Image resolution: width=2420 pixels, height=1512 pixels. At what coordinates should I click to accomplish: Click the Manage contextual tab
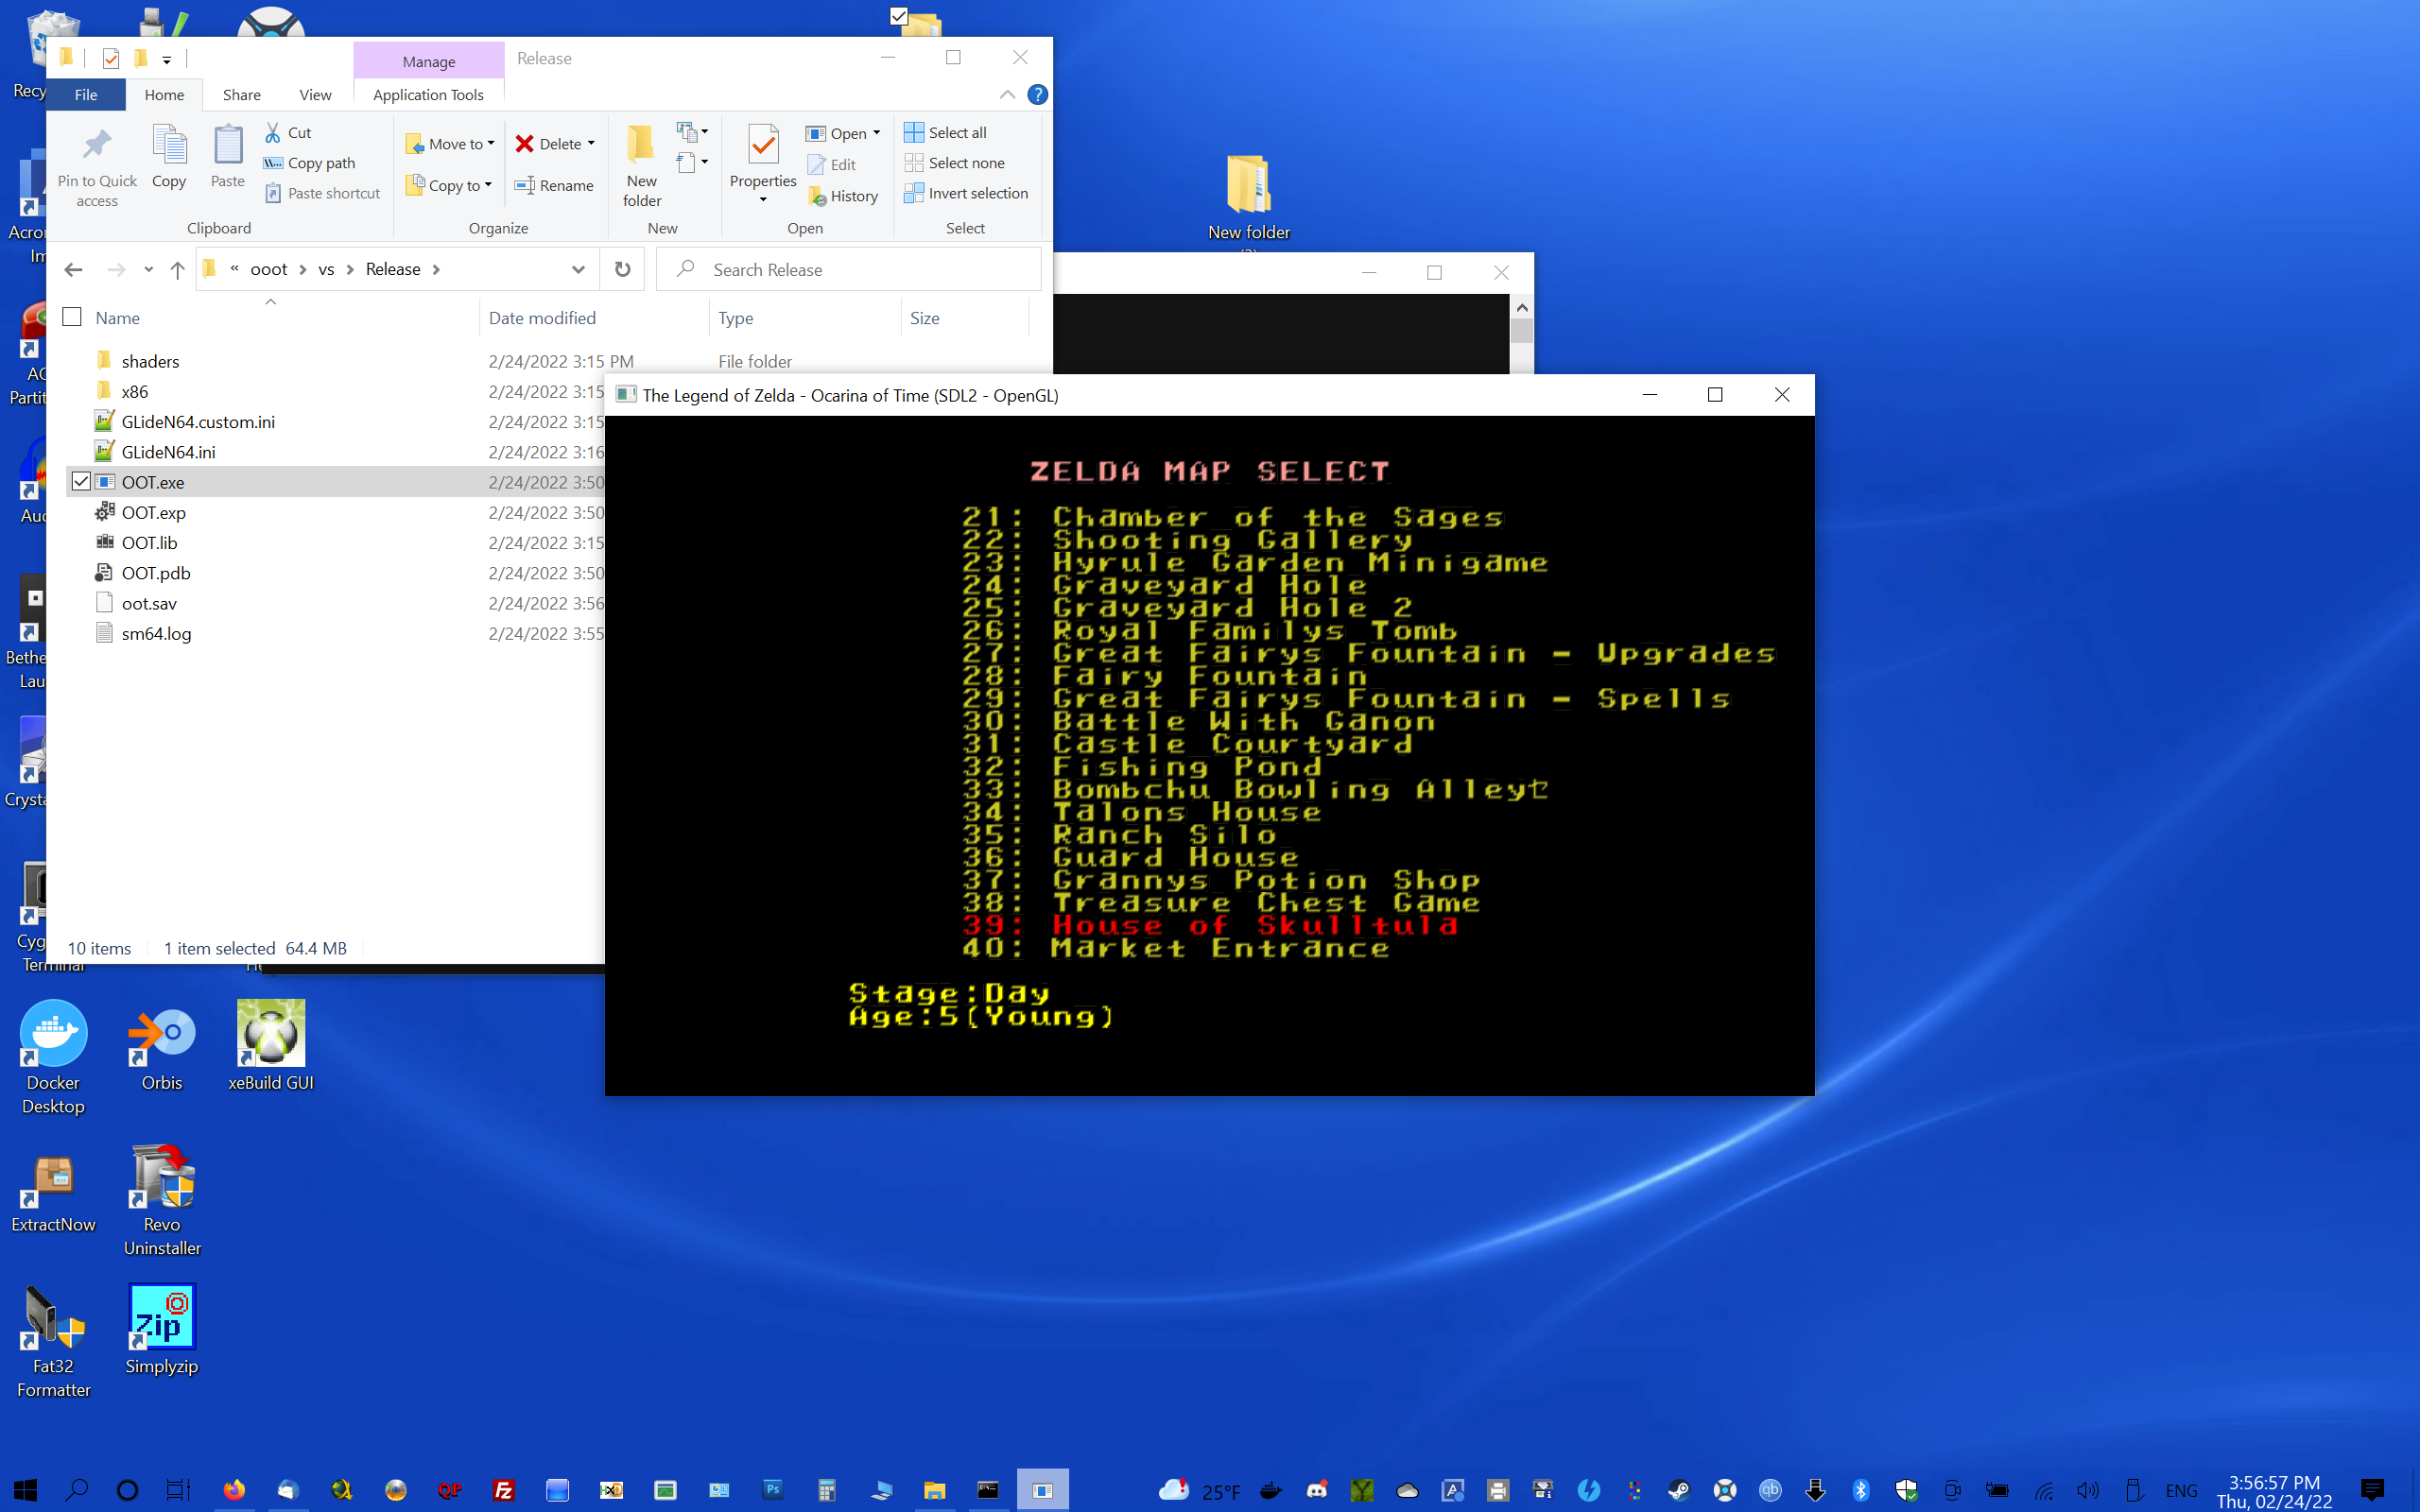[429, 61]
